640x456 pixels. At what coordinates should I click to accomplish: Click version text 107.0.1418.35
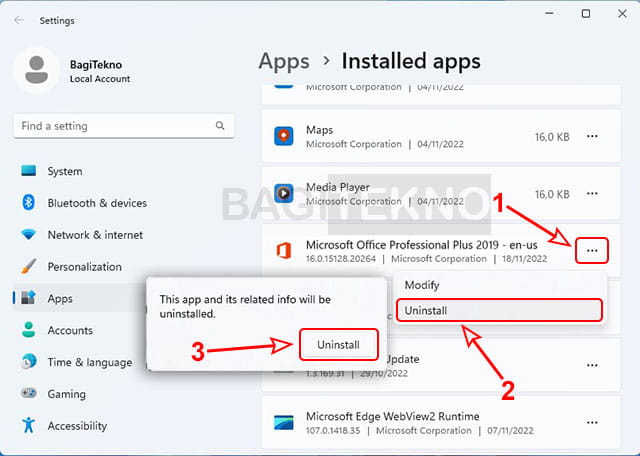pos(333,431)
